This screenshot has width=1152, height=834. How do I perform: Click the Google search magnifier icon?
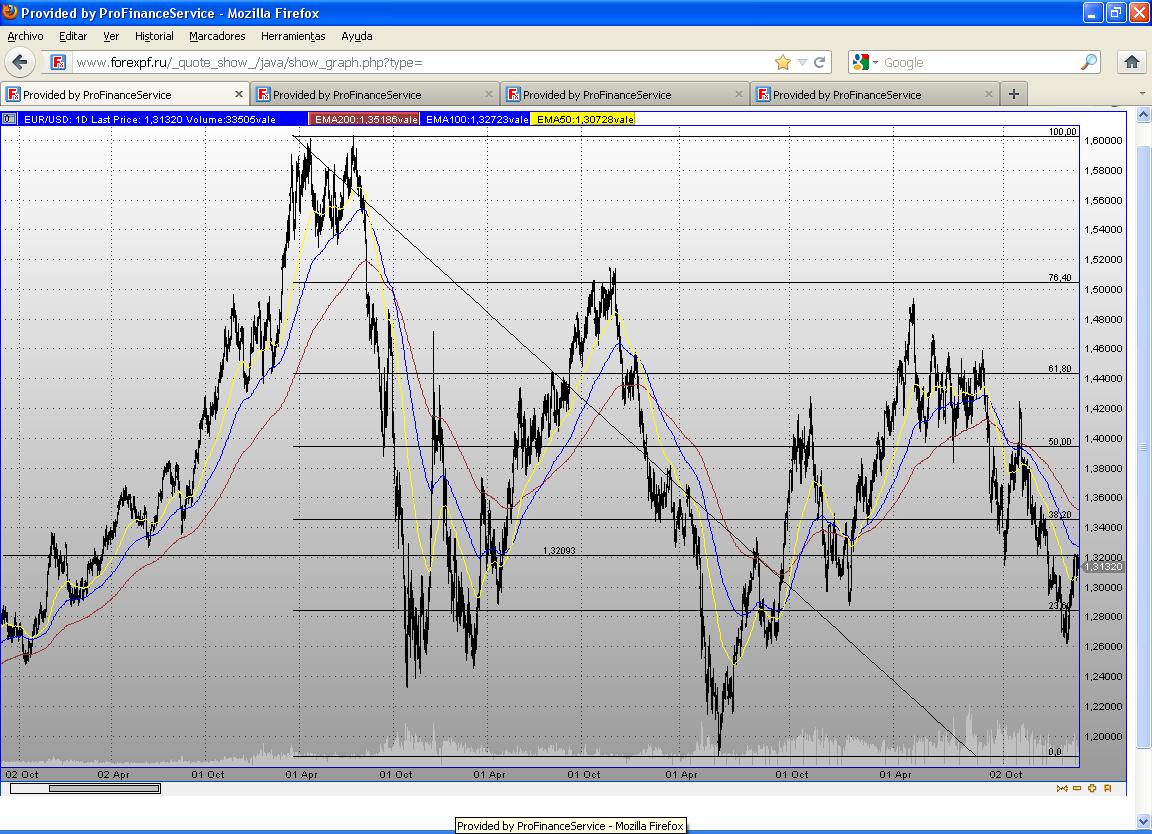1089,62
